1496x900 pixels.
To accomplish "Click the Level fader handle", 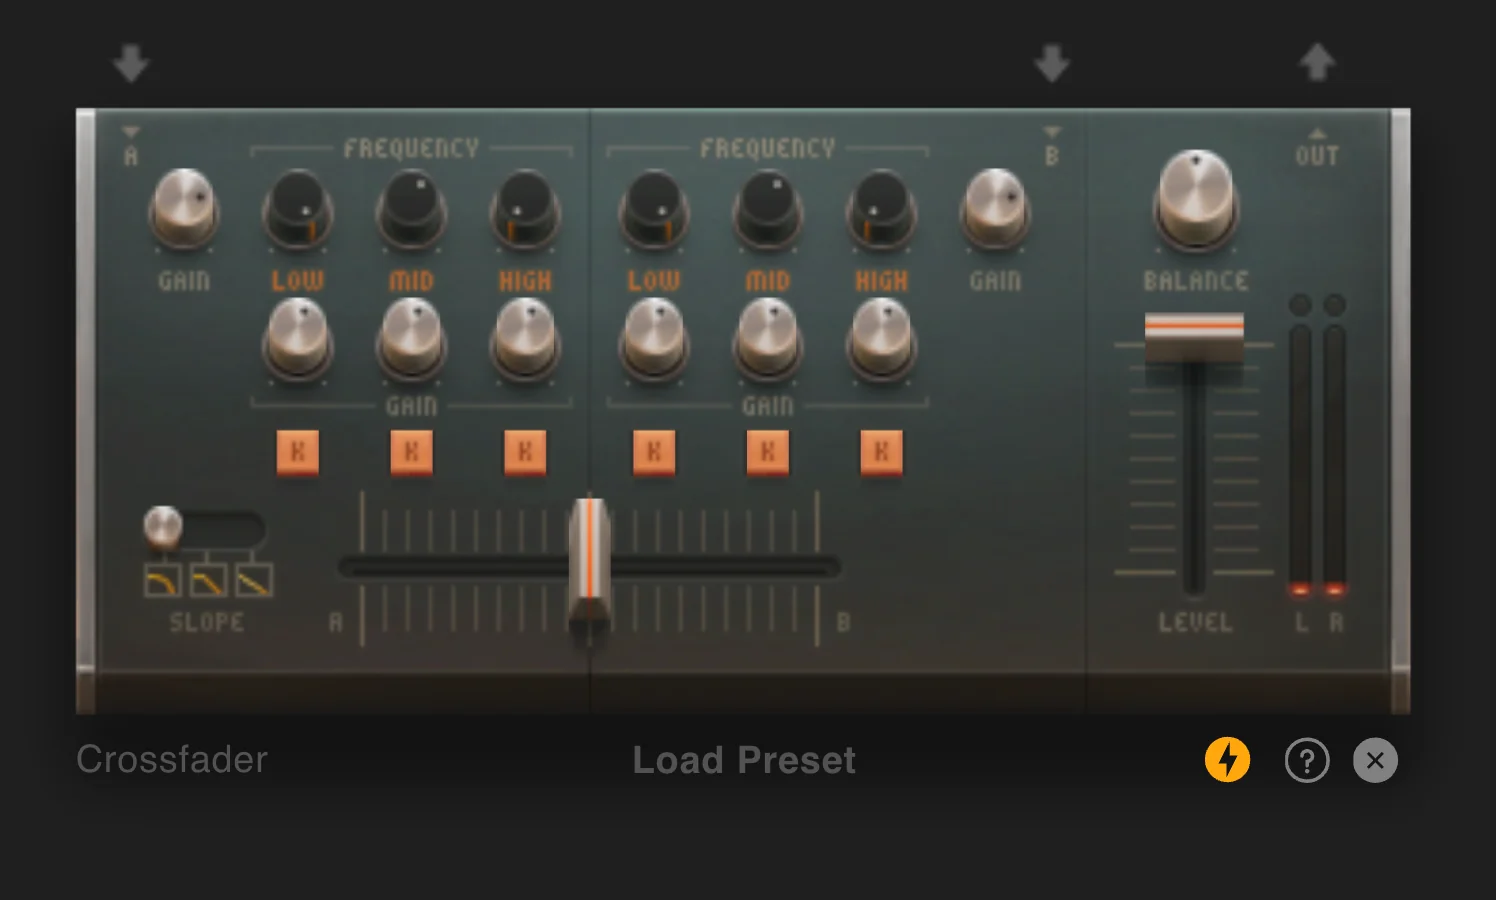I will click(1193, 338).
